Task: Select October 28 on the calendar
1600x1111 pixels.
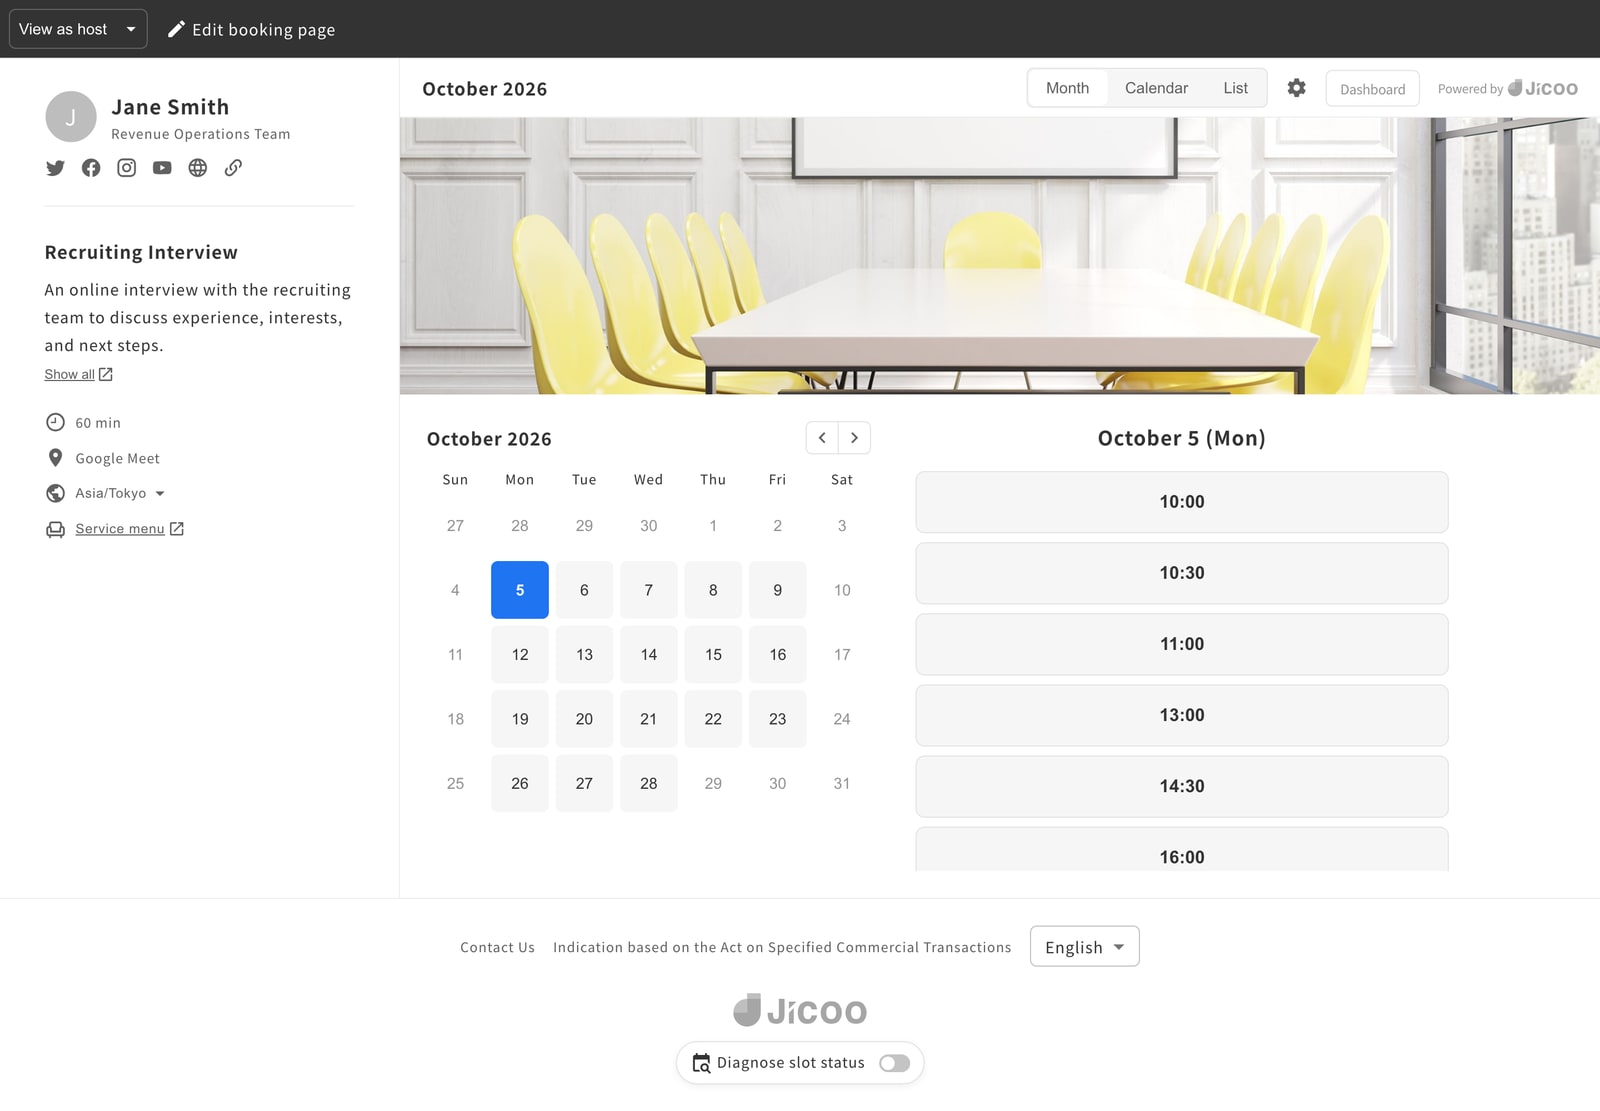Action: point(649,783)
